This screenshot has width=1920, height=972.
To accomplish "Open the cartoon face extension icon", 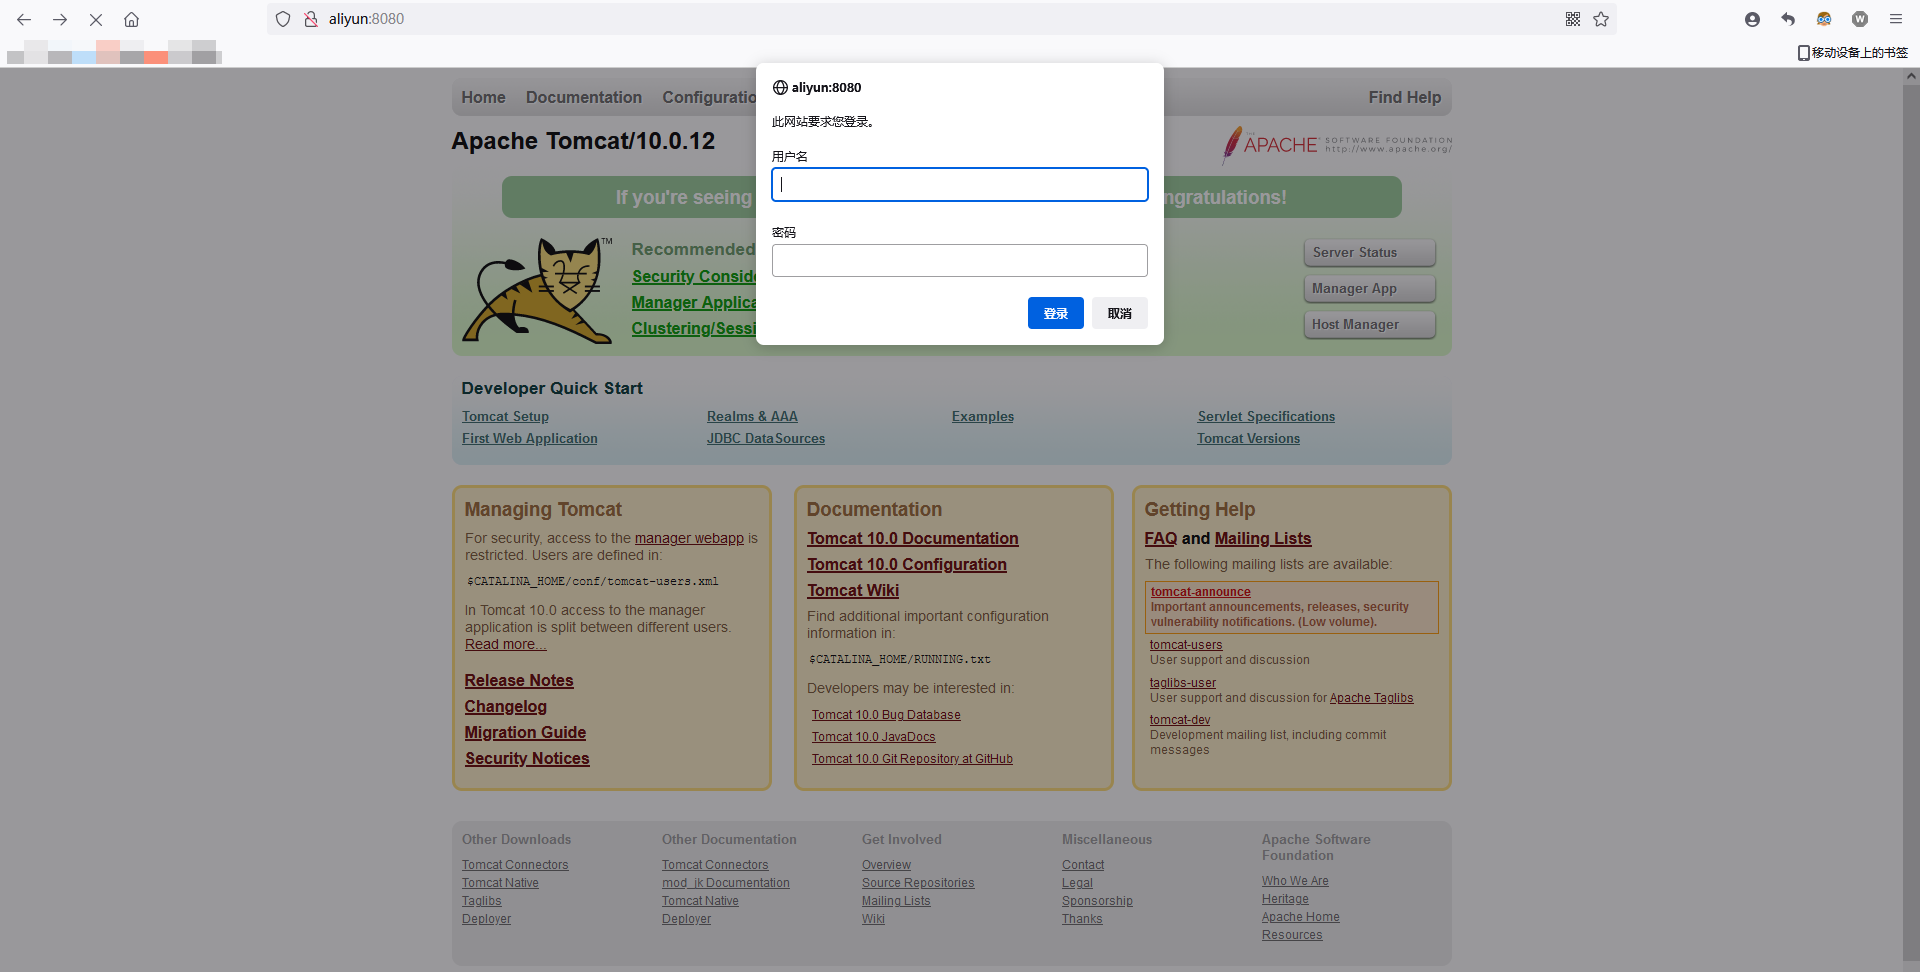I will (x=1824, y=19).
